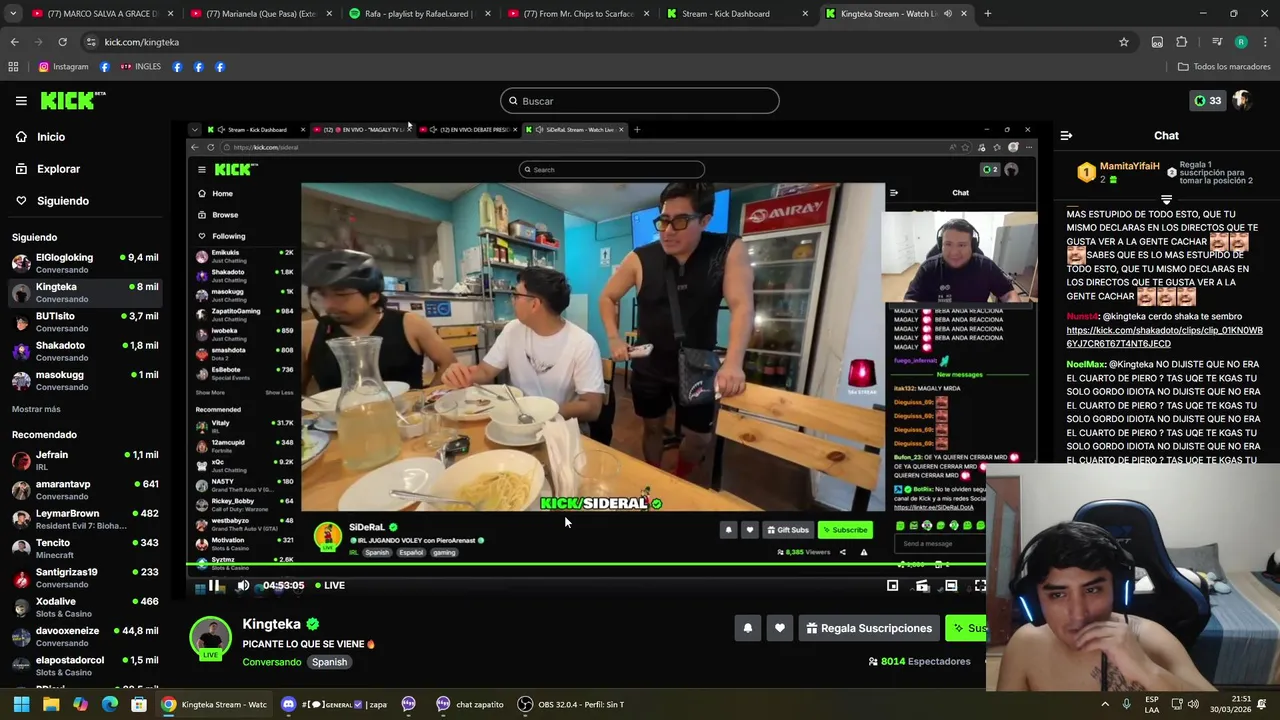Follow Kingteka with heart button
Screen dimensions: 1280x720
tap(780, 628)
